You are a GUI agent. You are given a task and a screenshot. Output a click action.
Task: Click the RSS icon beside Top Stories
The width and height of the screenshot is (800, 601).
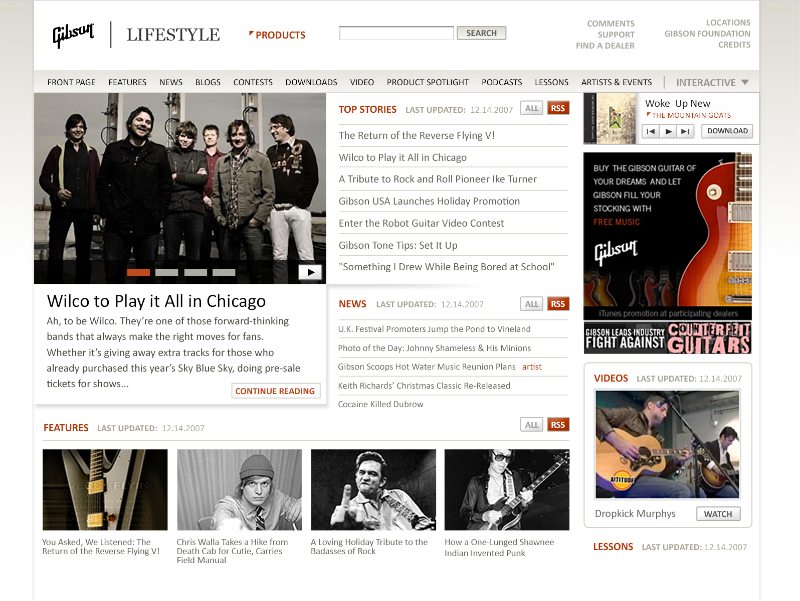click(558, 107)
